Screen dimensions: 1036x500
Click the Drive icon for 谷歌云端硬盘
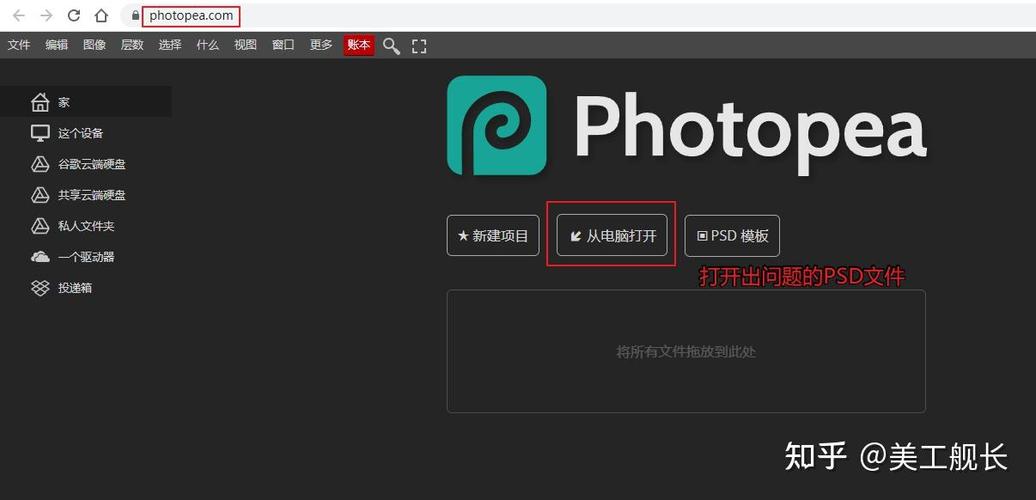click(x=40, y=164)
